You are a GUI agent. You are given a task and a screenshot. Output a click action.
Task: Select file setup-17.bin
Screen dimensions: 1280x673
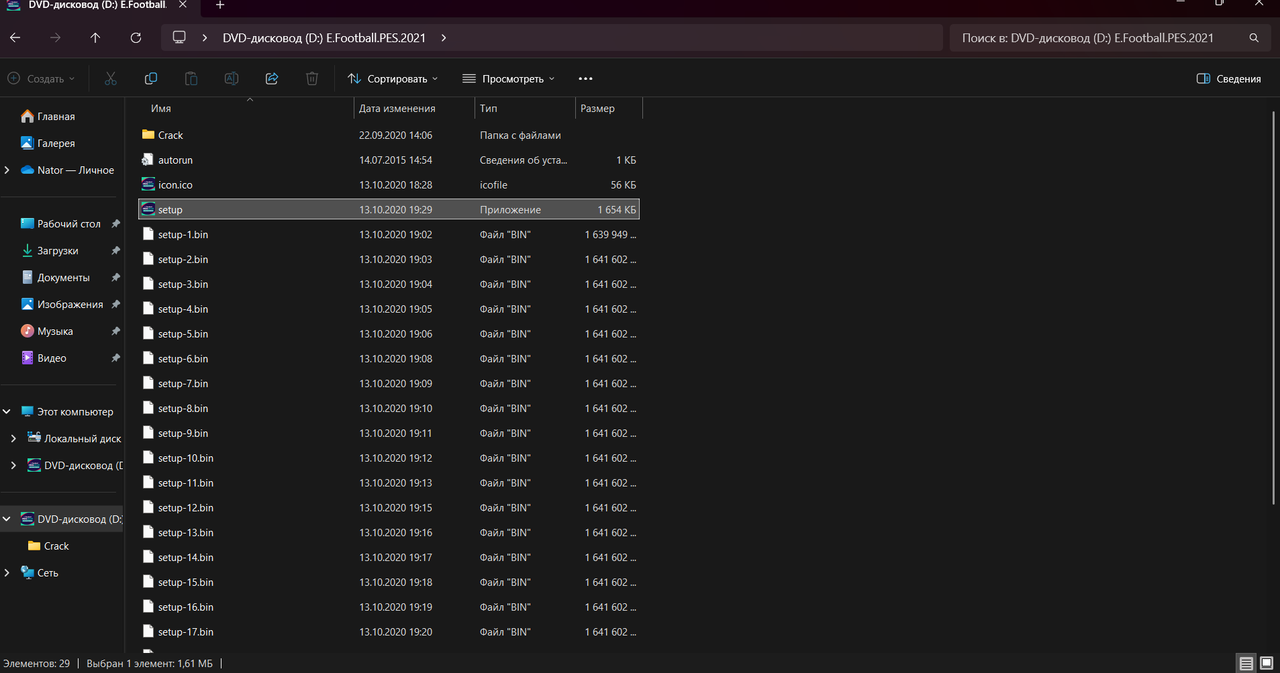click(x=186, y=632)
